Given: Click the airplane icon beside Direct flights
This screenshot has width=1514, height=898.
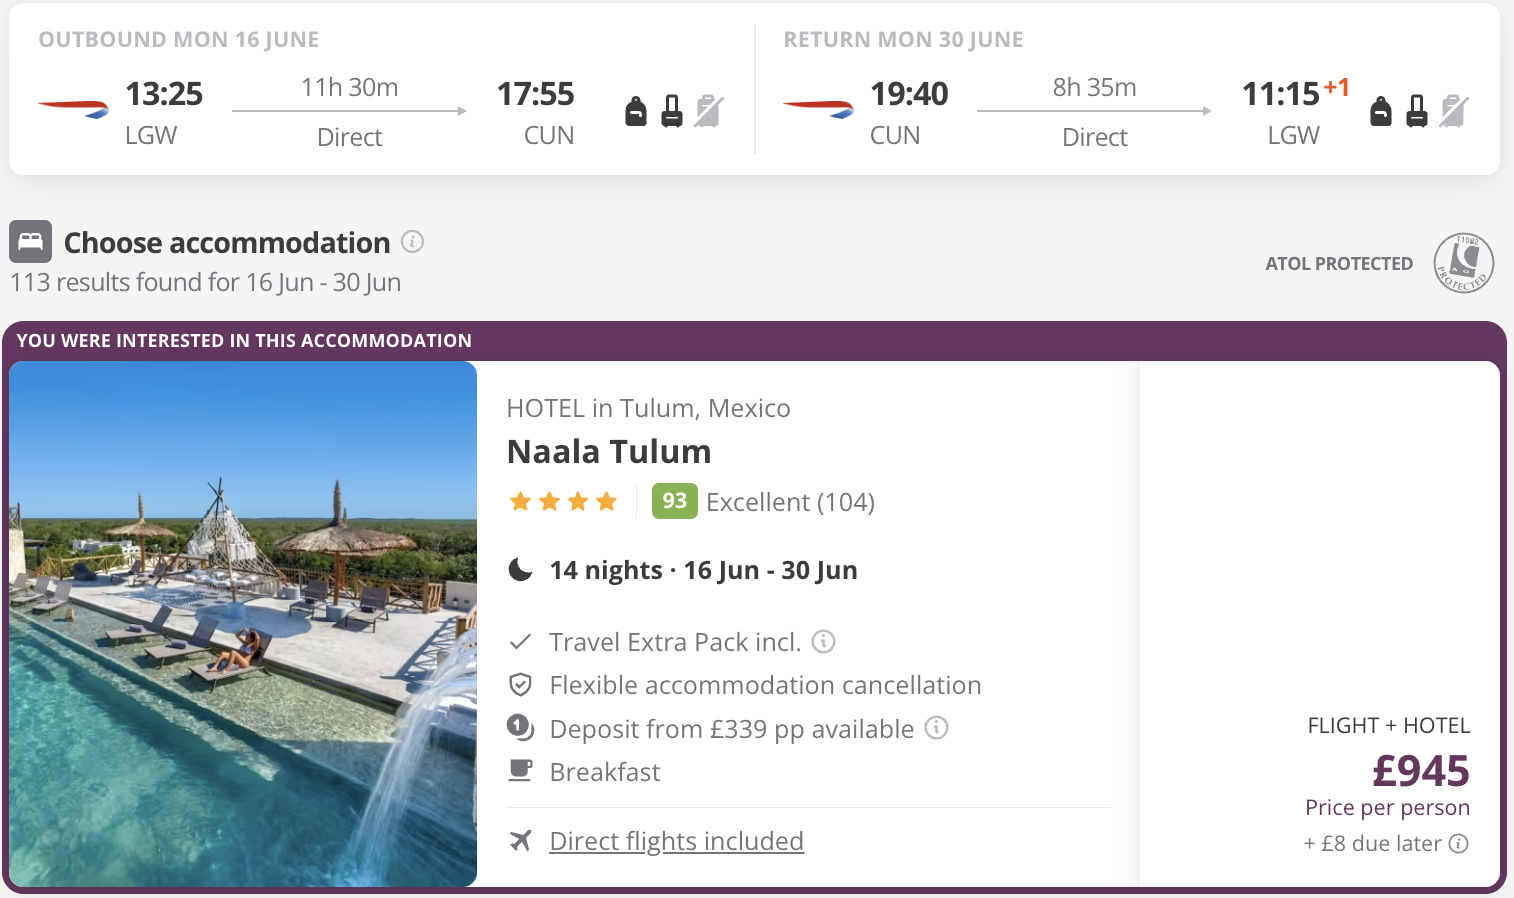Looking at the screenshot, I should (x=520, y=840).
